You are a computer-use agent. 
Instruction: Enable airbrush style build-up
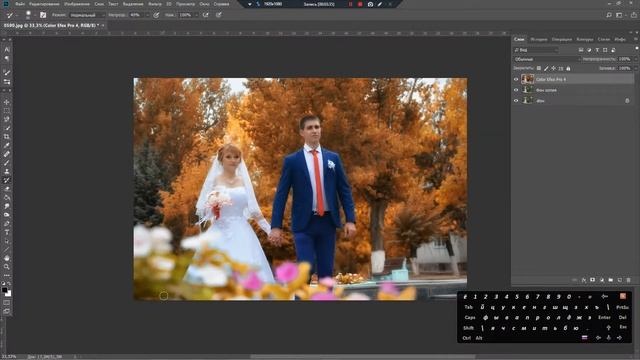click(205, 15)
